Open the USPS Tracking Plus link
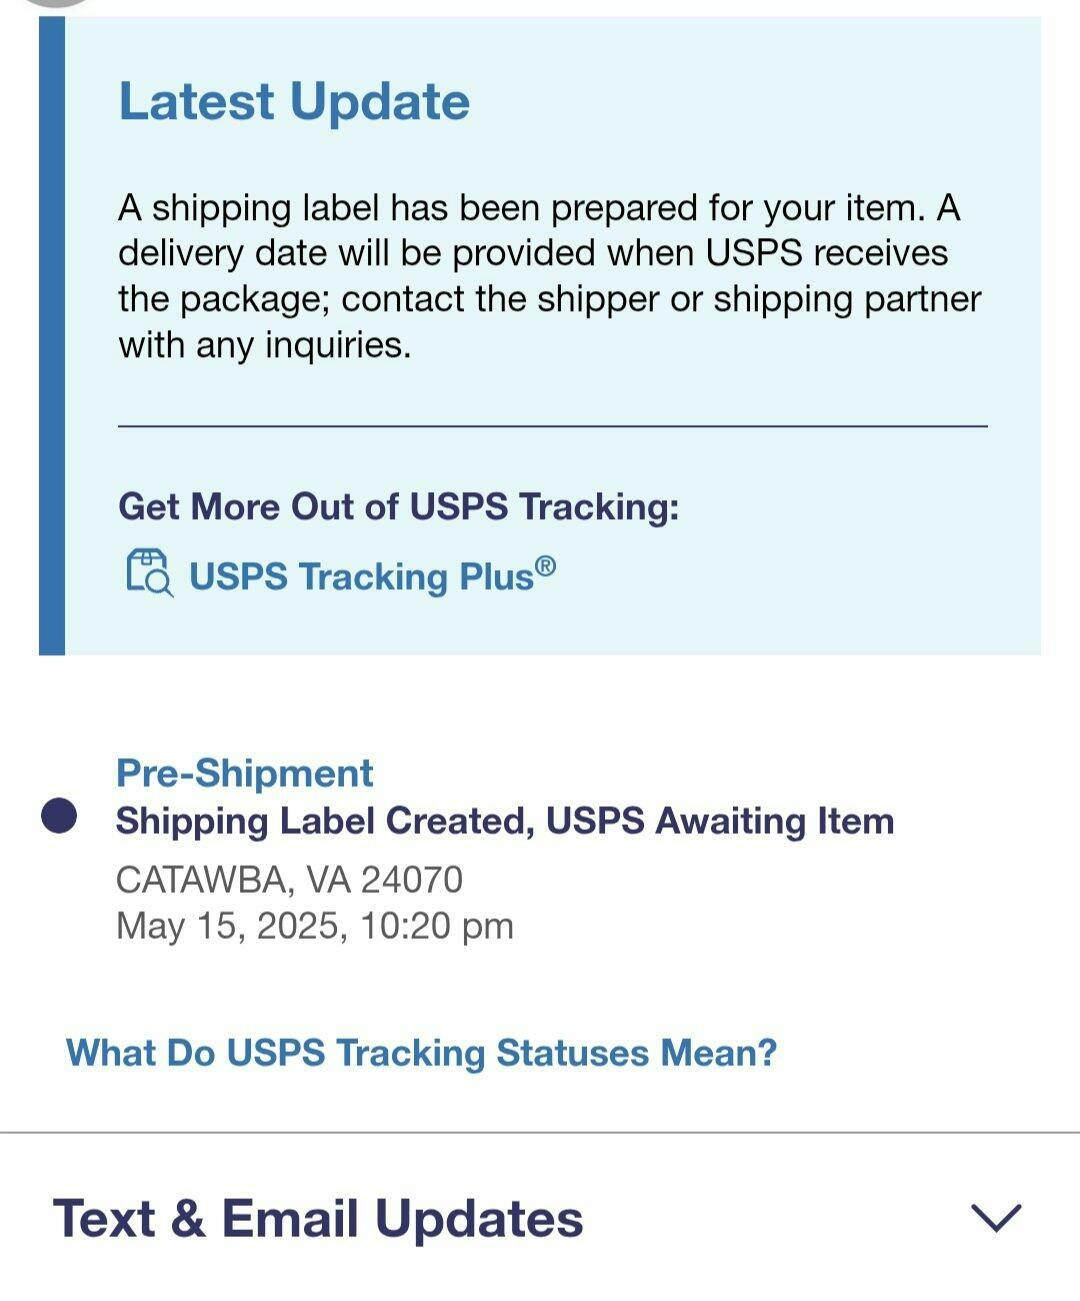Screen dimensions: 1080x1301 (360, 577)
